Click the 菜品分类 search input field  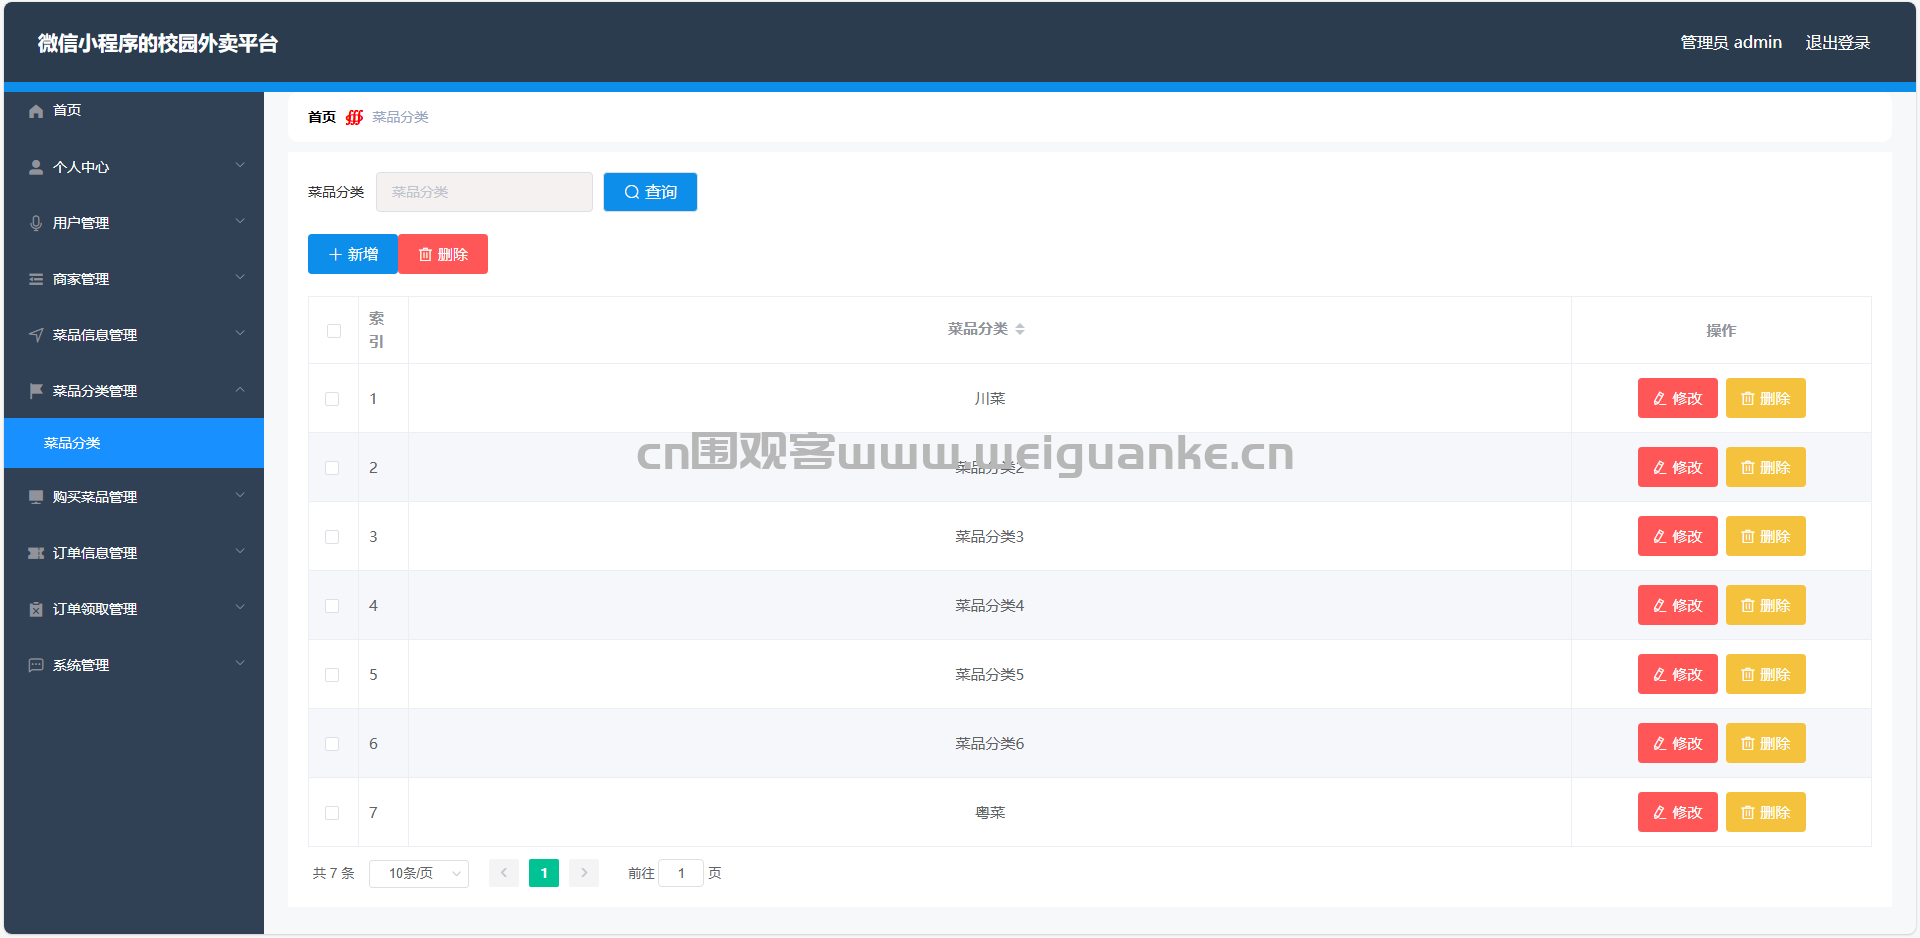coord(484,192)
